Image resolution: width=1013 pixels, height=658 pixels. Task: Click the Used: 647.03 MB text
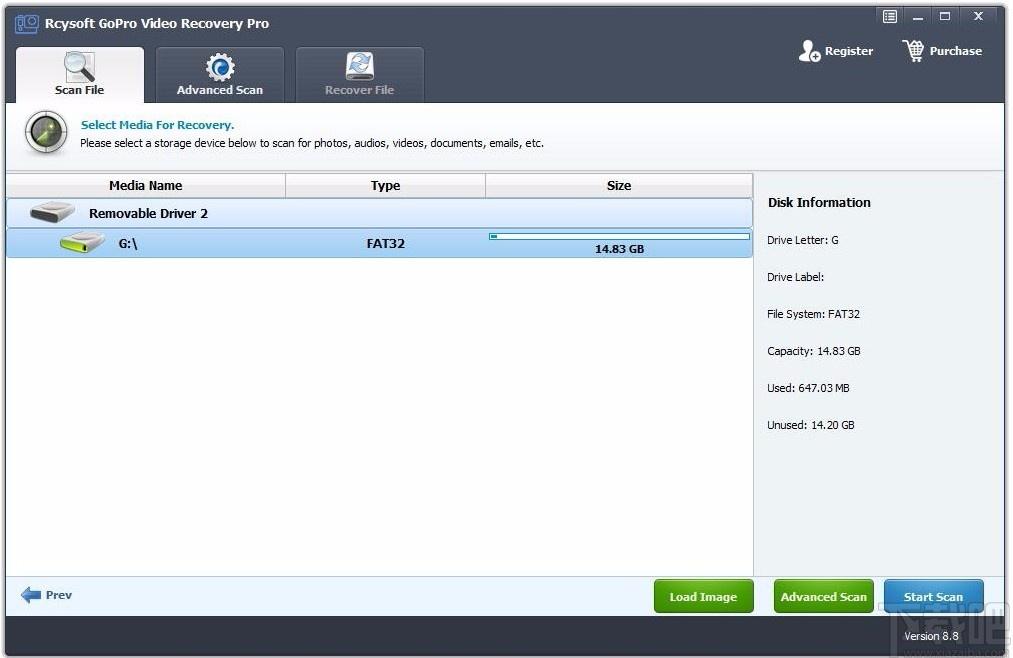click(x=808, y=388)
